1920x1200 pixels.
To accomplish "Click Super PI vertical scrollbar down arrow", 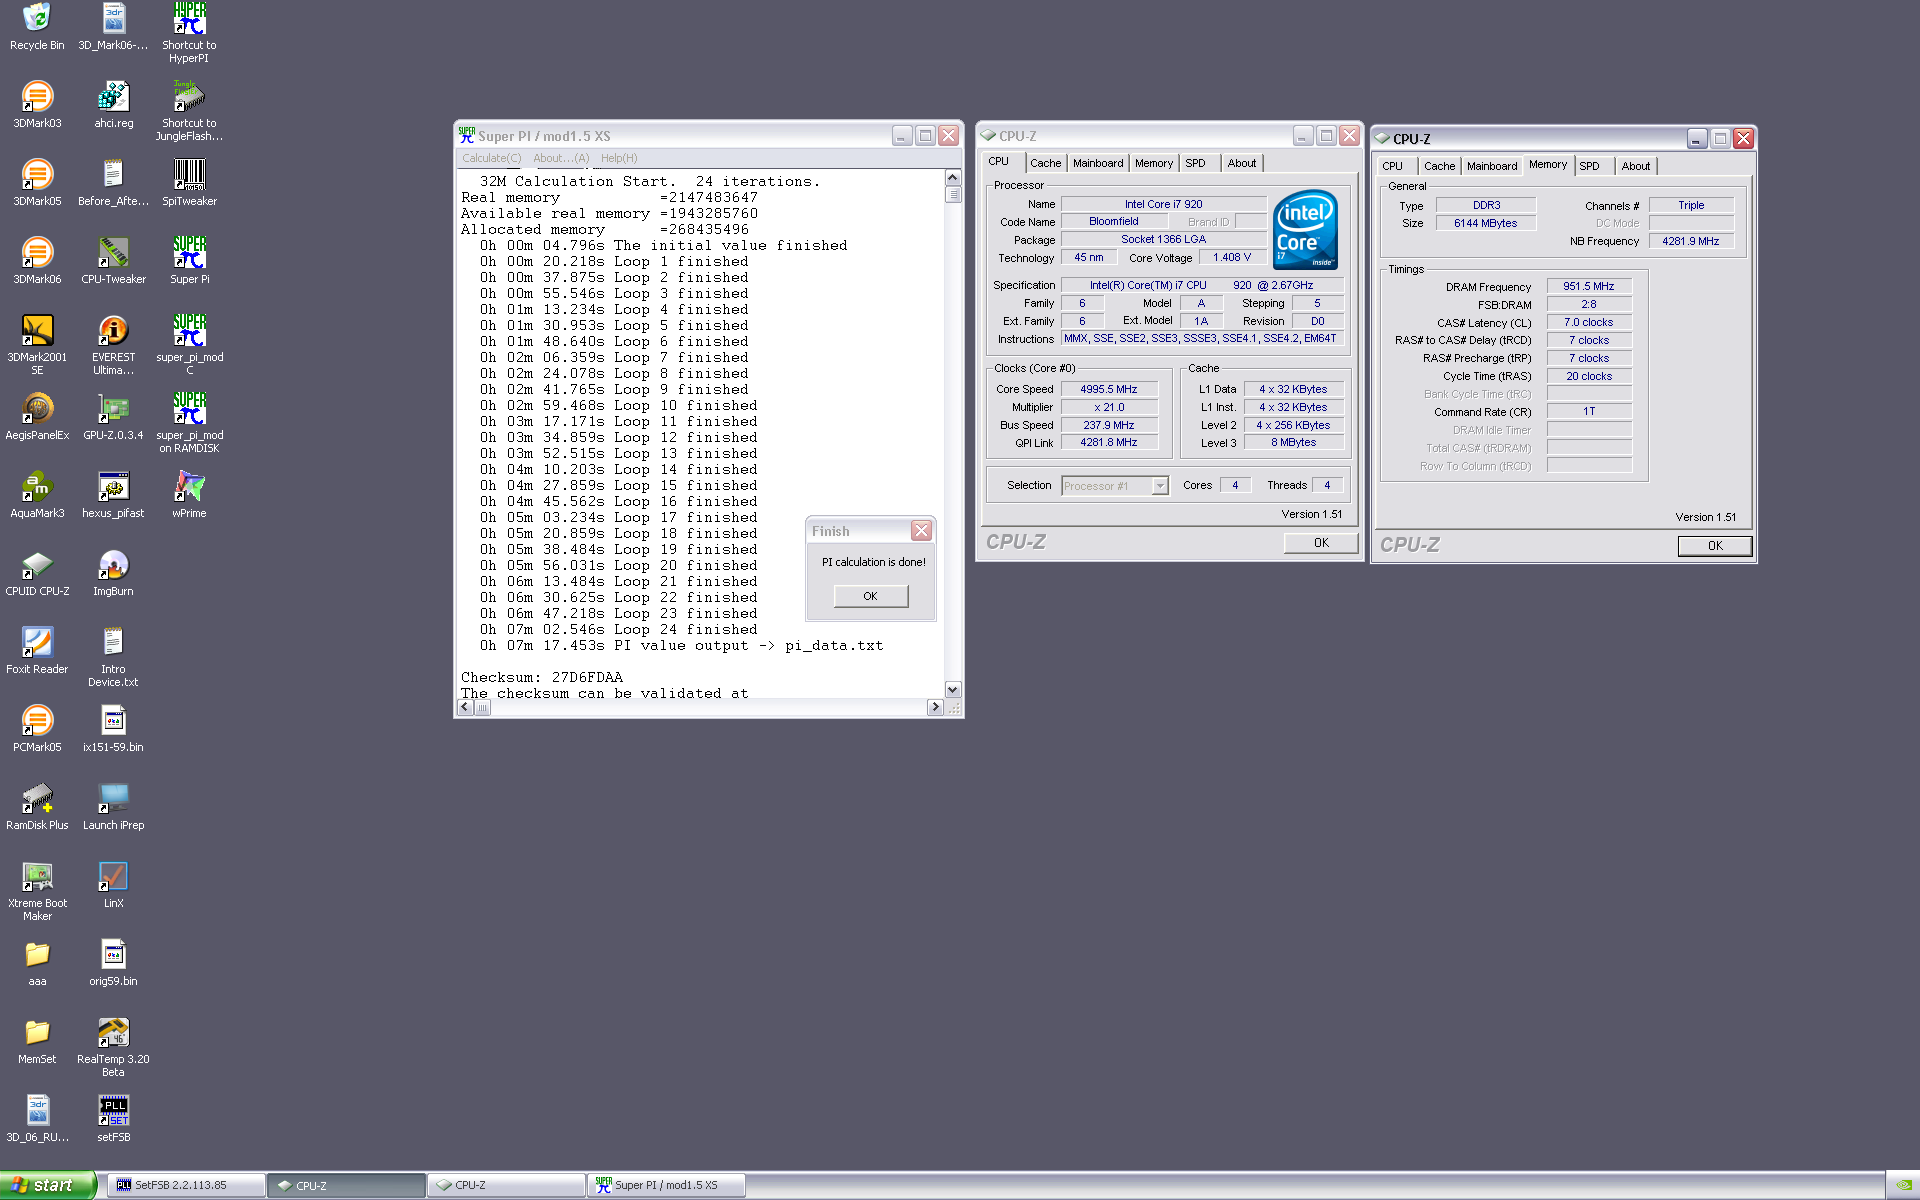I will [x=952, y=689].
